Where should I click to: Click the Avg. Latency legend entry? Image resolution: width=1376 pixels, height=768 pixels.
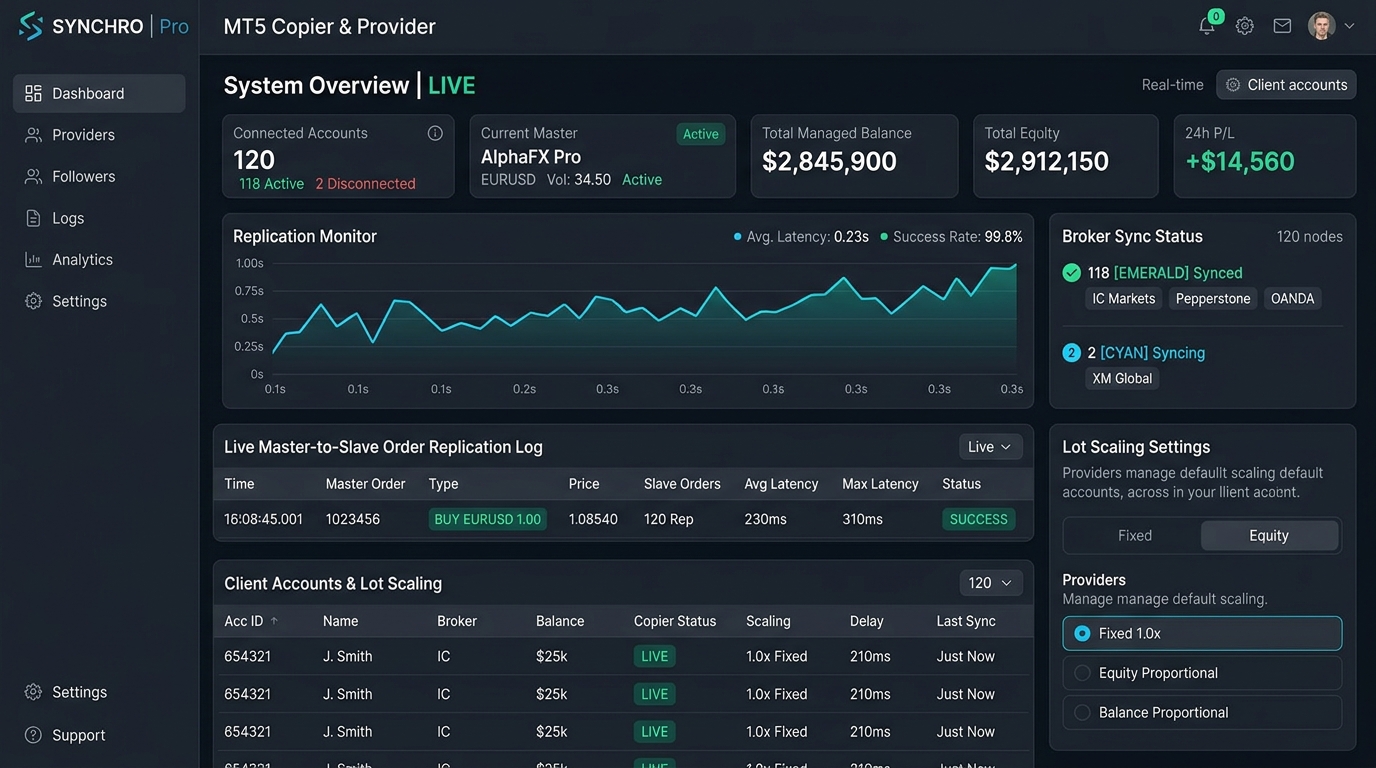pyautogui.click(x=801, y=237)
